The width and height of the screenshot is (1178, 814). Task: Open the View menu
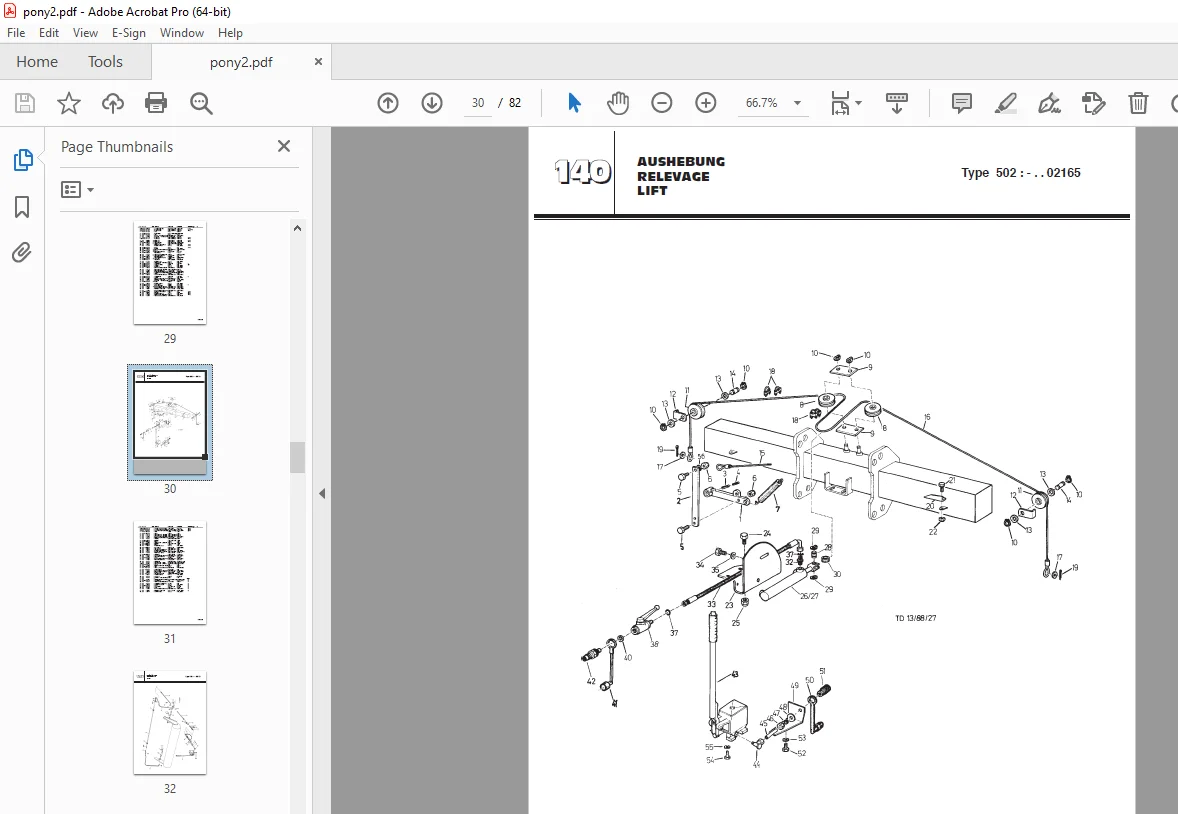tap(85, 33)
